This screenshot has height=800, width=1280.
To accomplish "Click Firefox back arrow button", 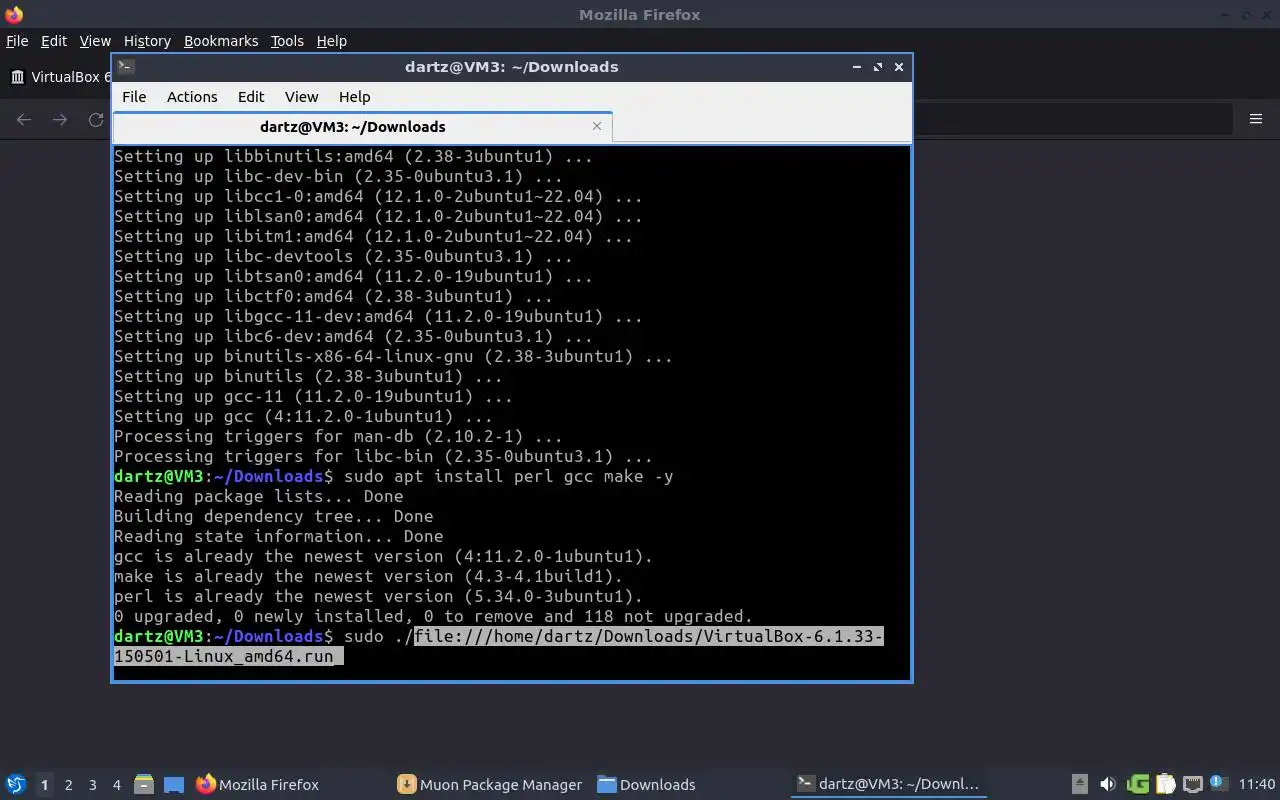I will point(24,120).
